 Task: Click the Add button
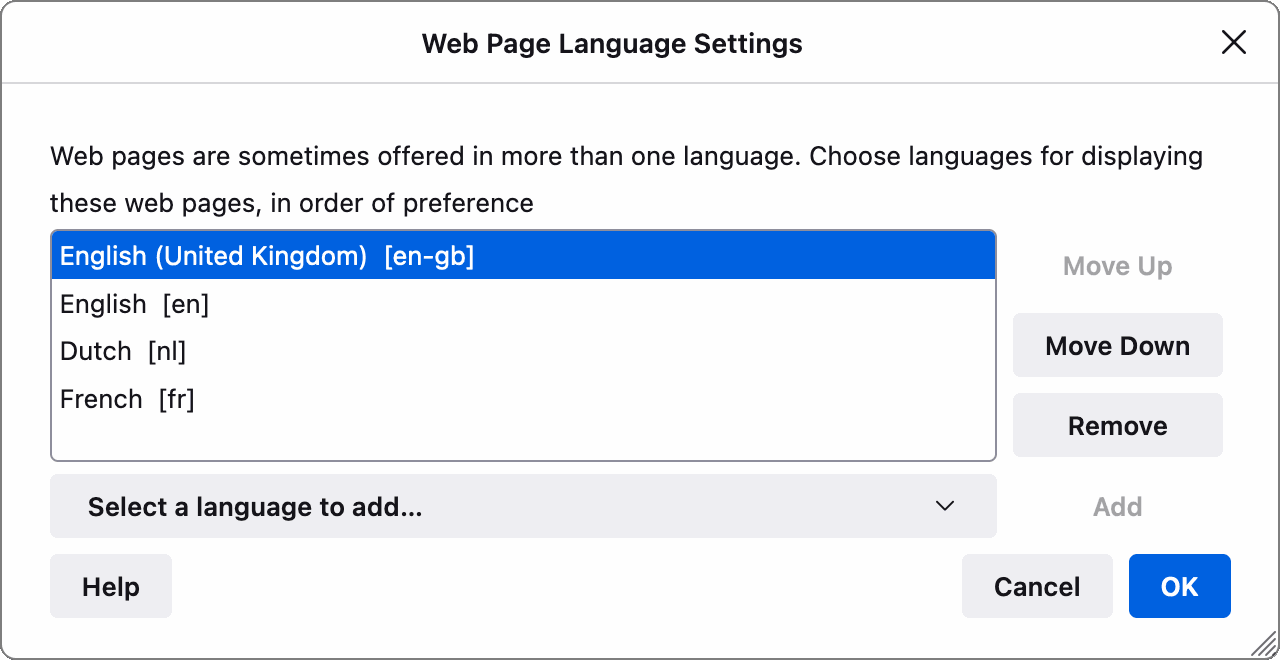click(1117, 507)
